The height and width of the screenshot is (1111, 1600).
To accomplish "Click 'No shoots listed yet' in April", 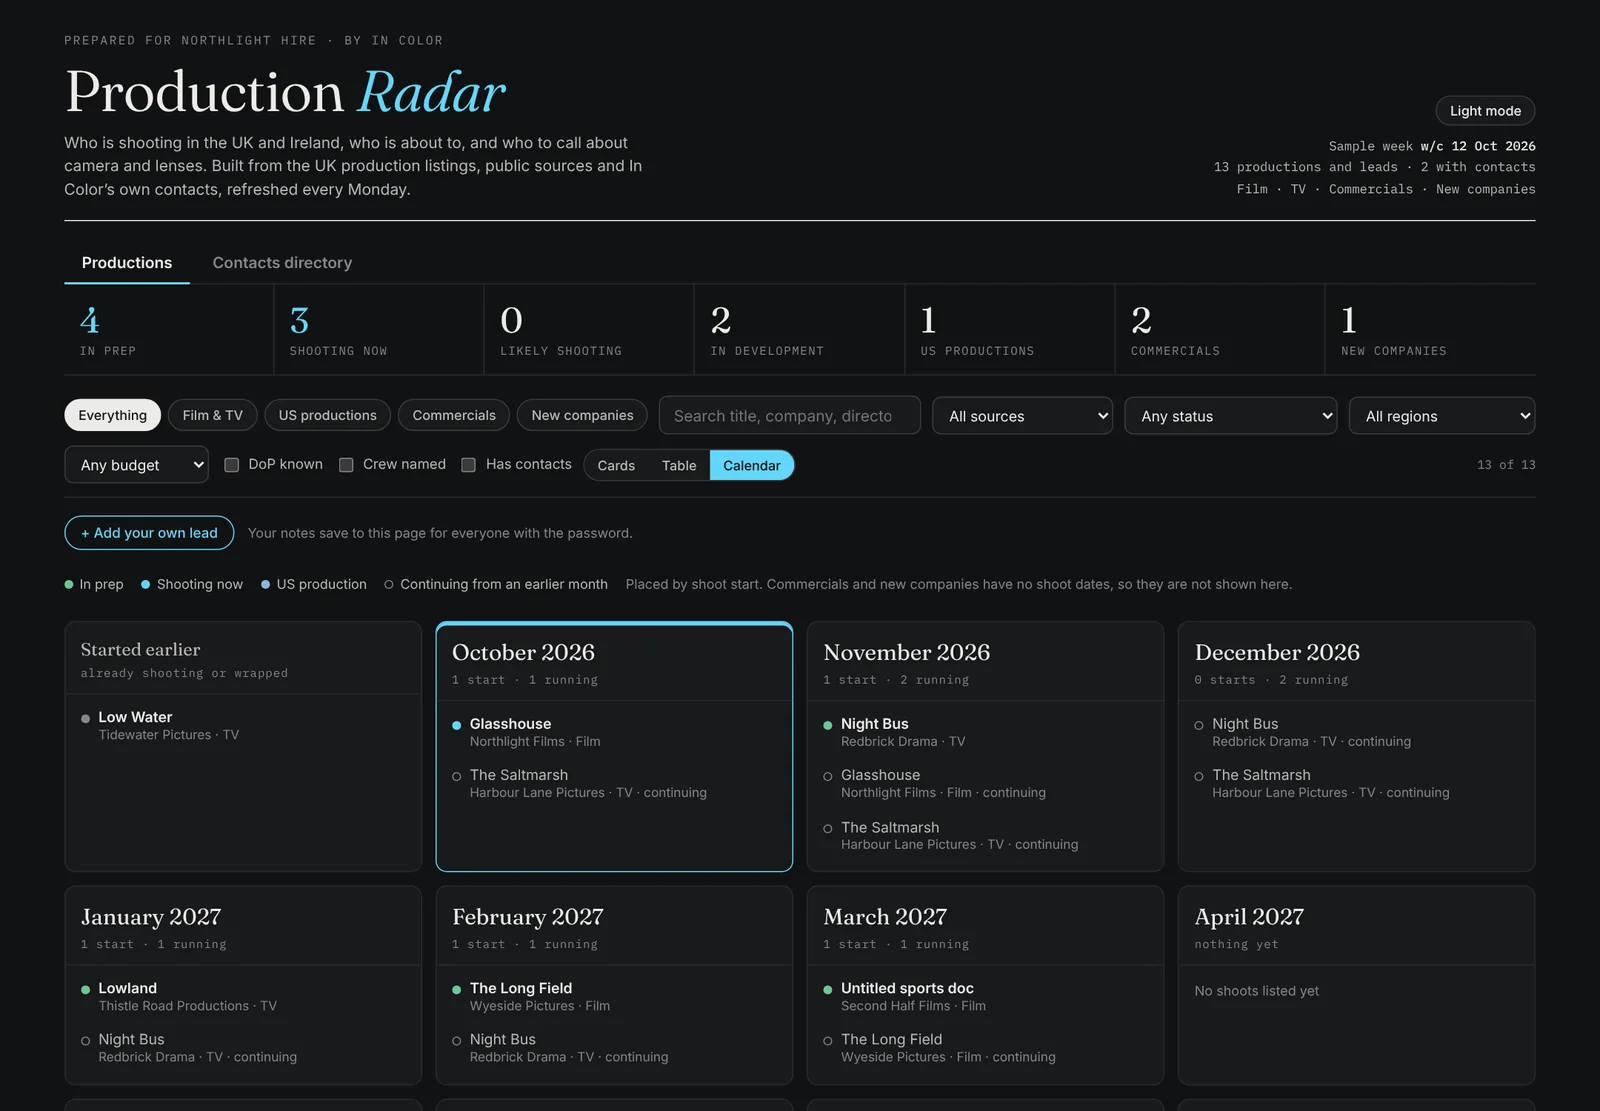I will coord(1256,991).
